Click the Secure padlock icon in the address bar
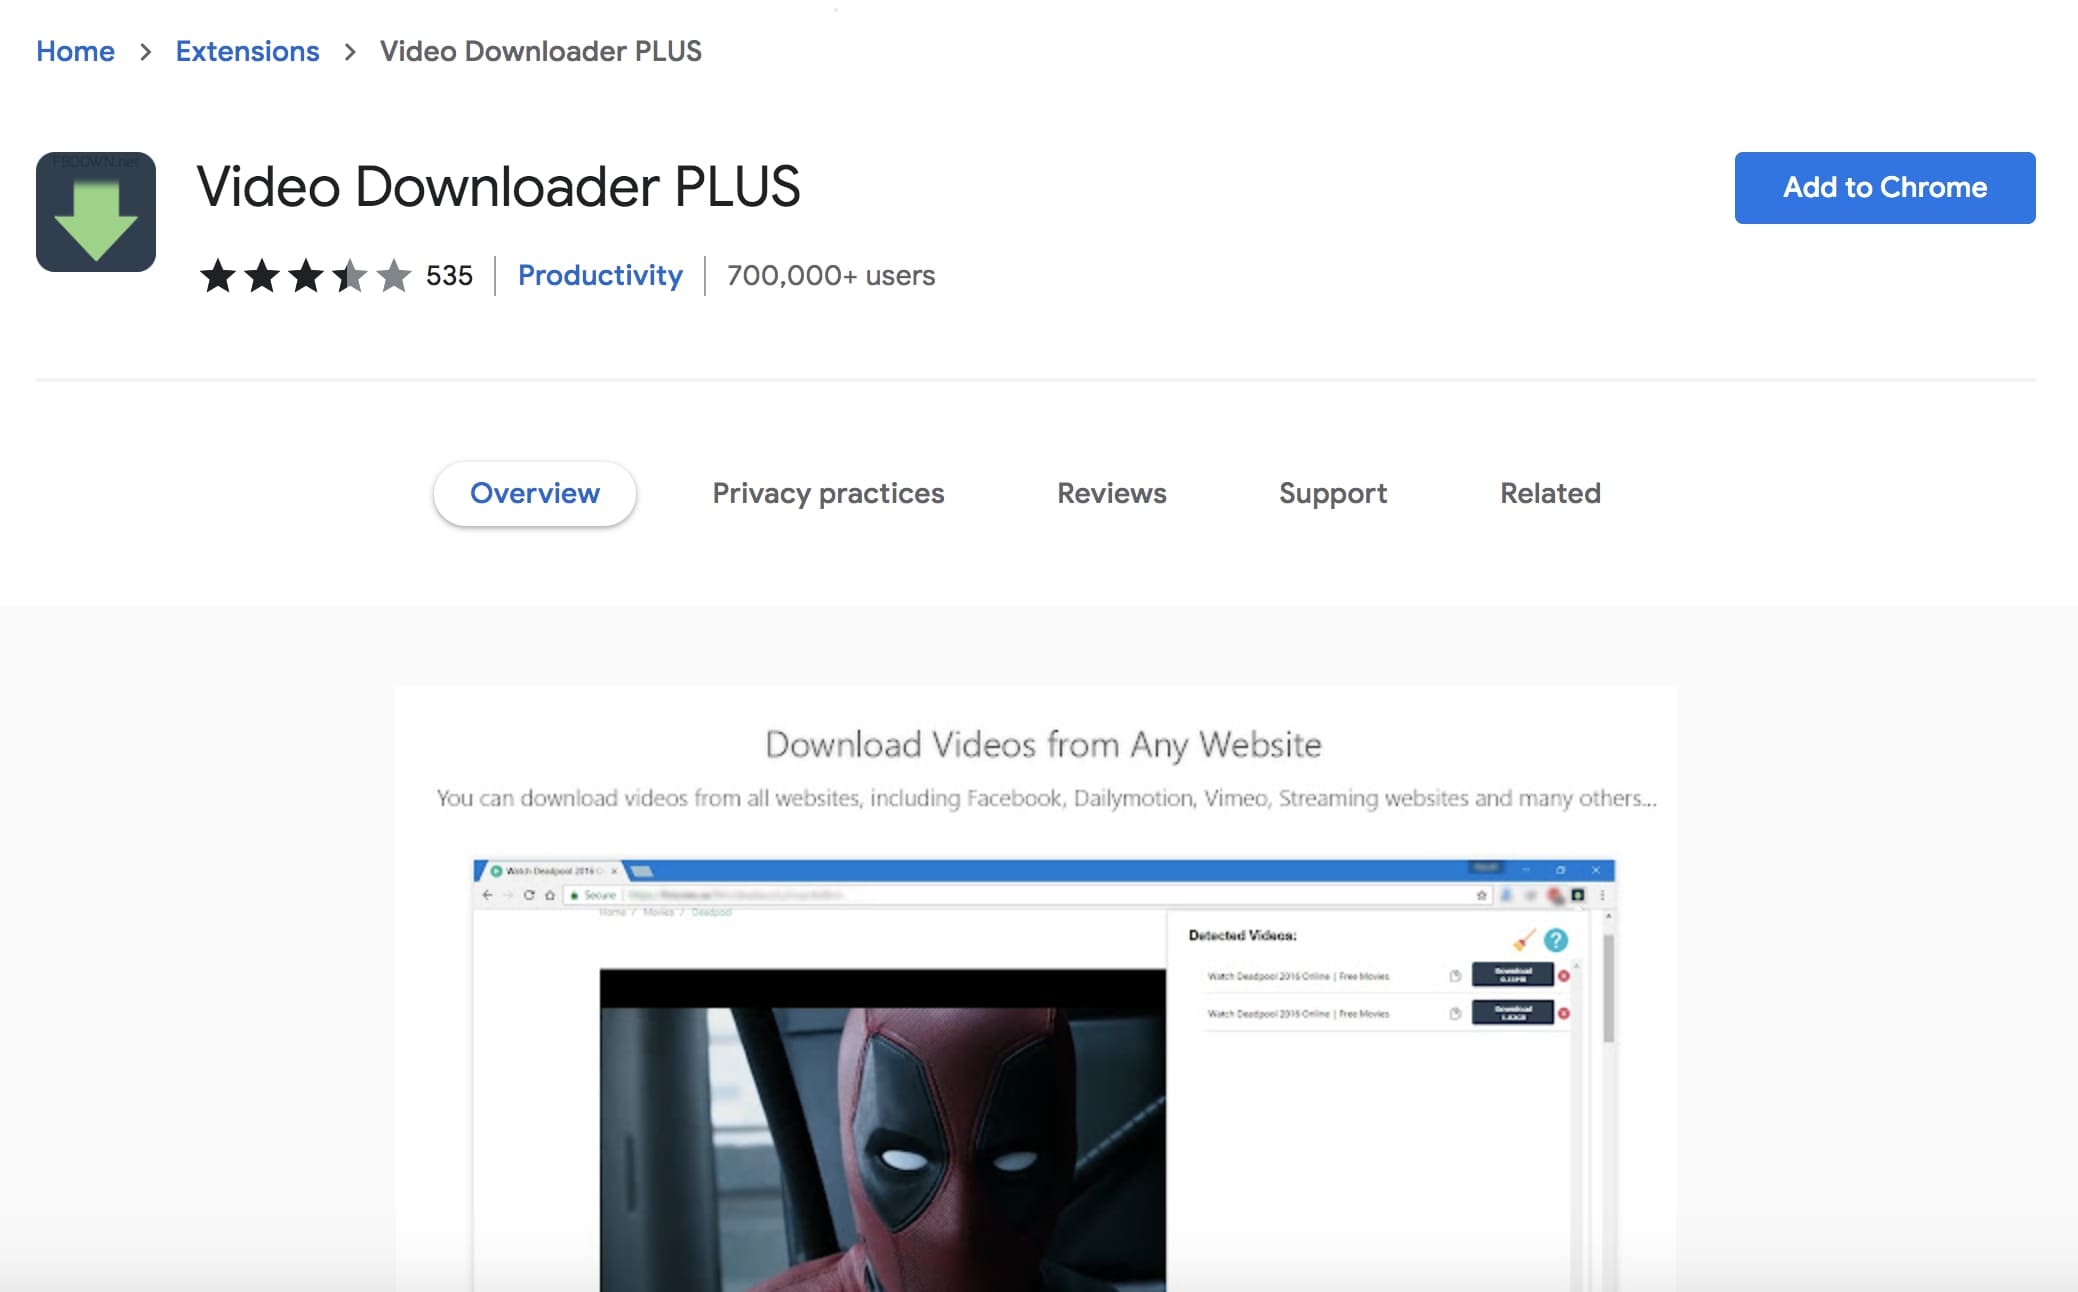2078x1292 pixels. click(575, 894)
